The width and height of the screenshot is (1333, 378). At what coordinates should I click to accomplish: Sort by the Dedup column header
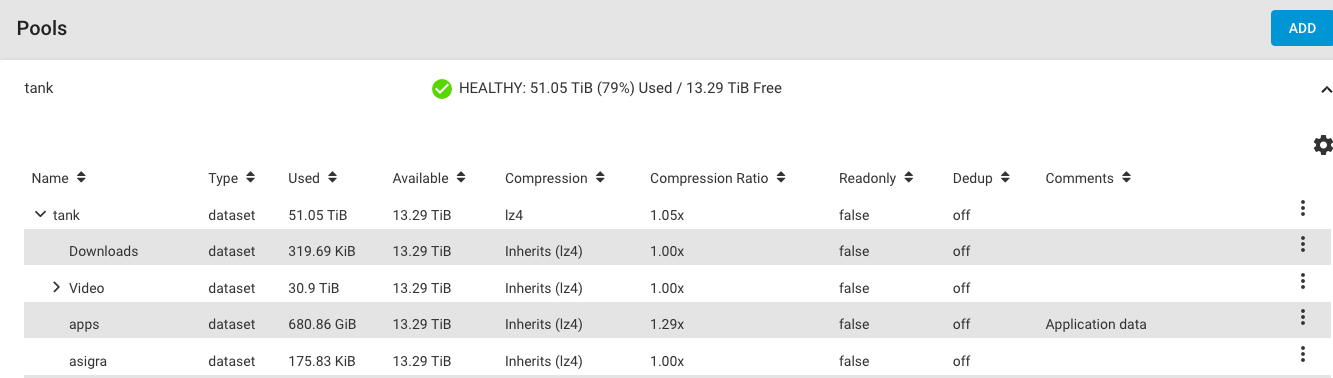(973, 178)
